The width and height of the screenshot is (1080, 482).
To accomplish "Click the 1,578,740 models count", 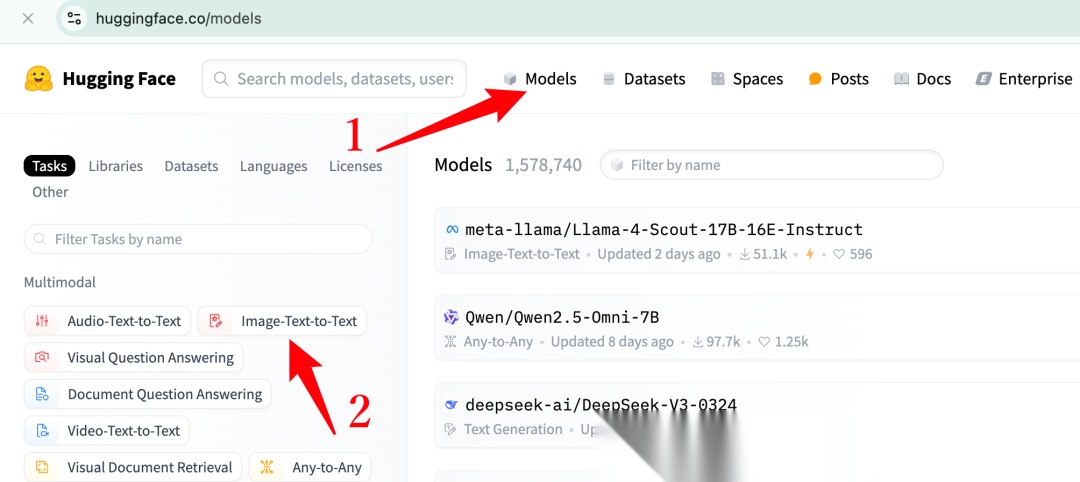I will coord(543,165).
